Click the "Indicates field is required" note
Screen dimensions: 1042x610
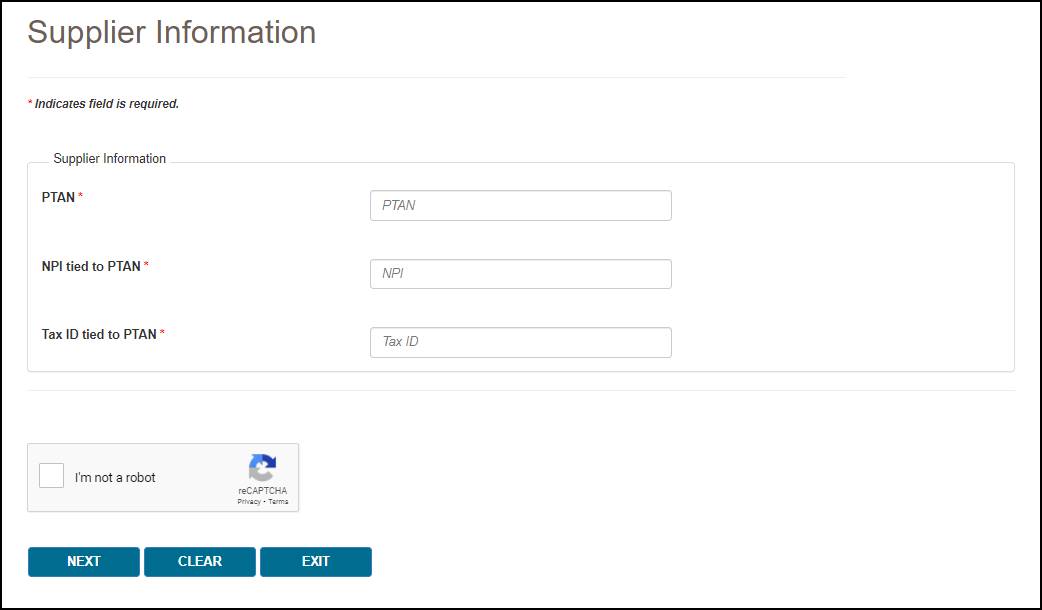(106, 103)
